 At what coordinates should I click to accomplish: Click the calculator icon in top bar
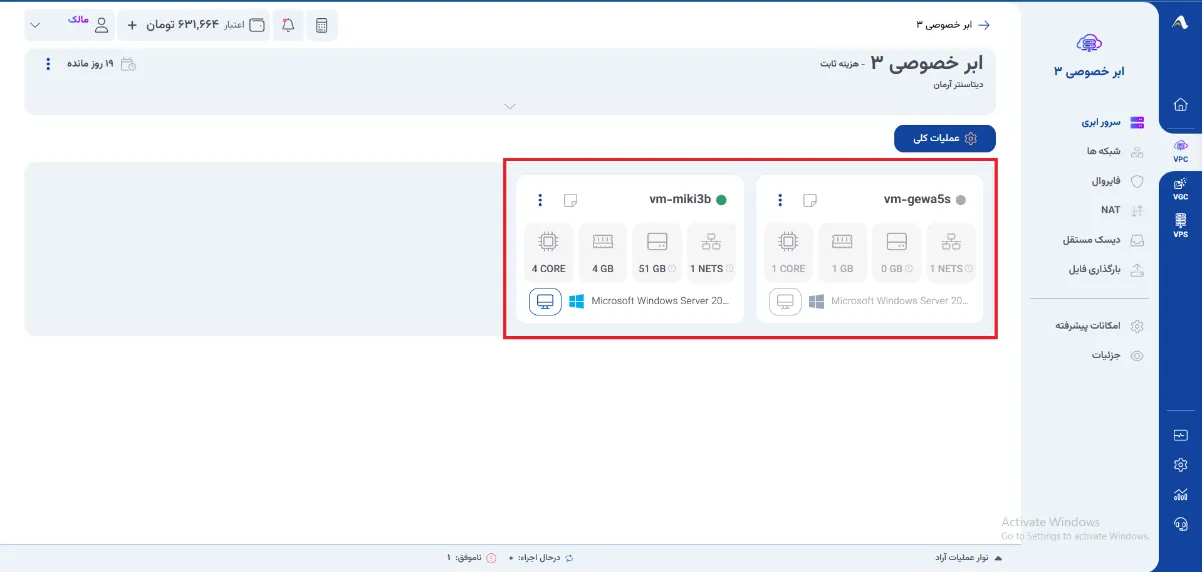point(321,25)
